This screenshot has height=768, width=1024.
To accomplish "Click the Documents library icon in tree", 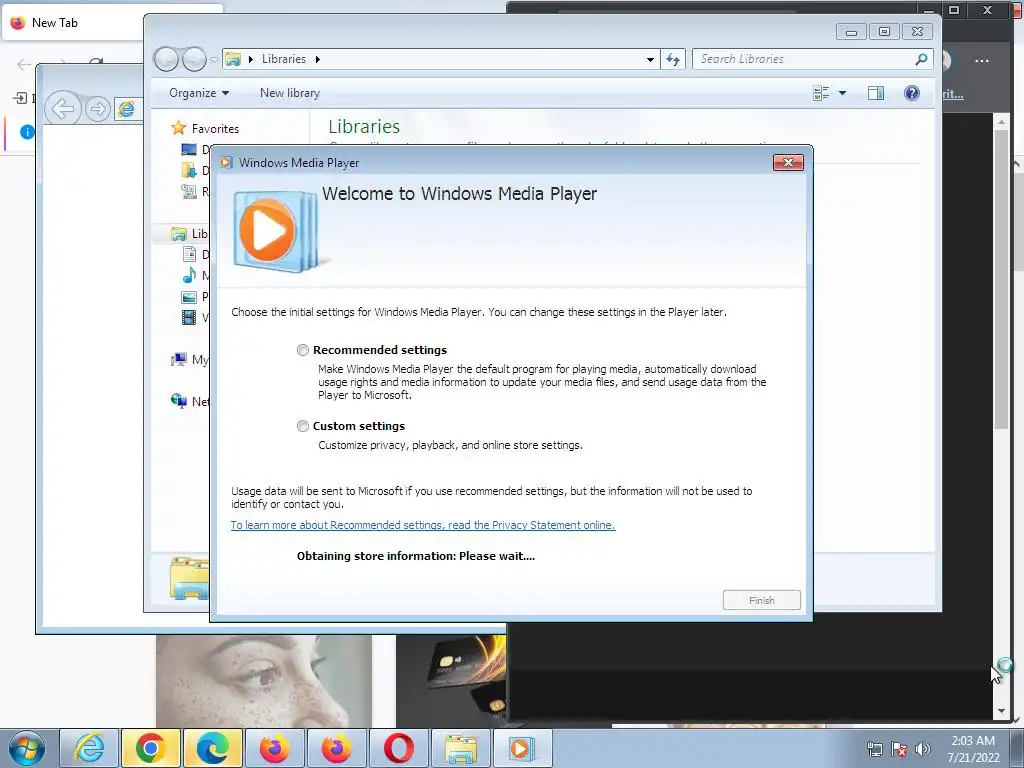I will [x=189, y=255].
